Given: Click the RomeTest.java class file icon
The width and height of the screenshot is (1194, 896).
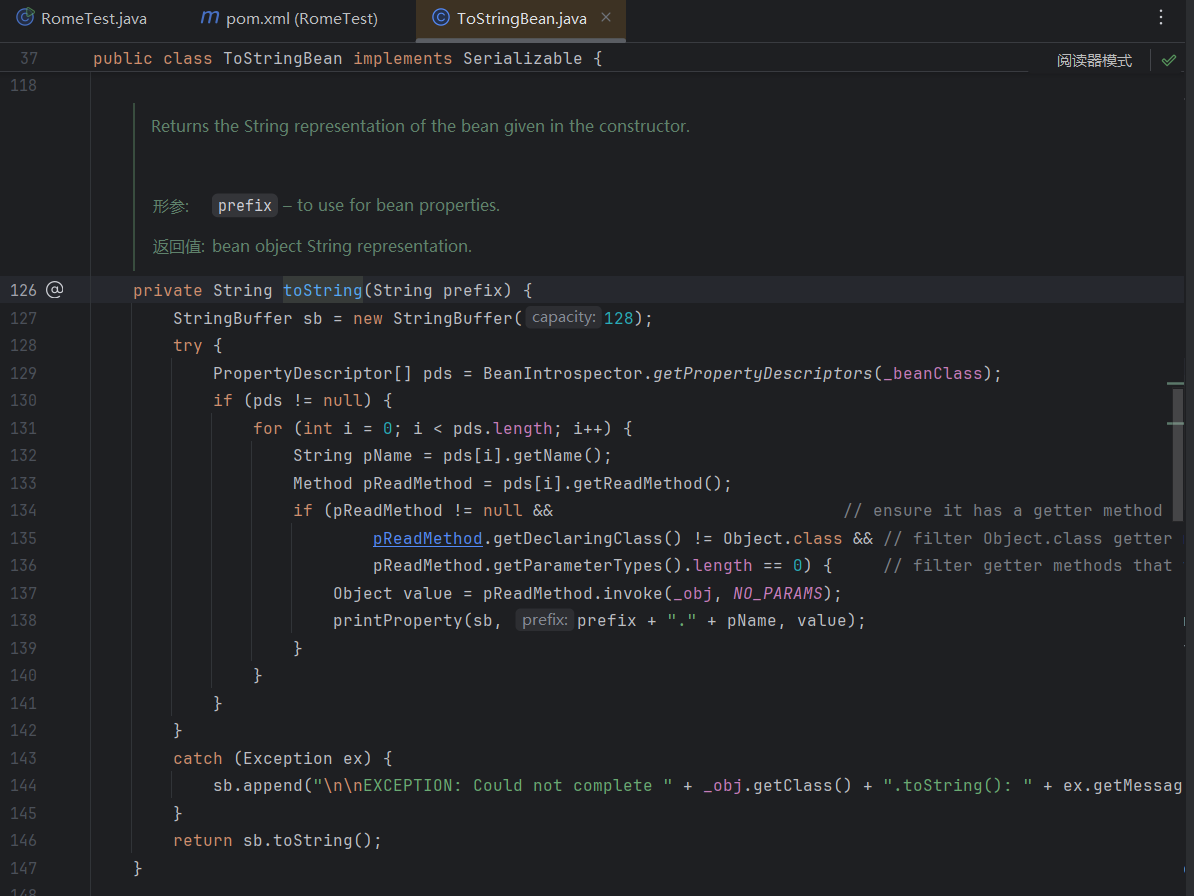Looking at the screenshot, I should tap(25, 18).
